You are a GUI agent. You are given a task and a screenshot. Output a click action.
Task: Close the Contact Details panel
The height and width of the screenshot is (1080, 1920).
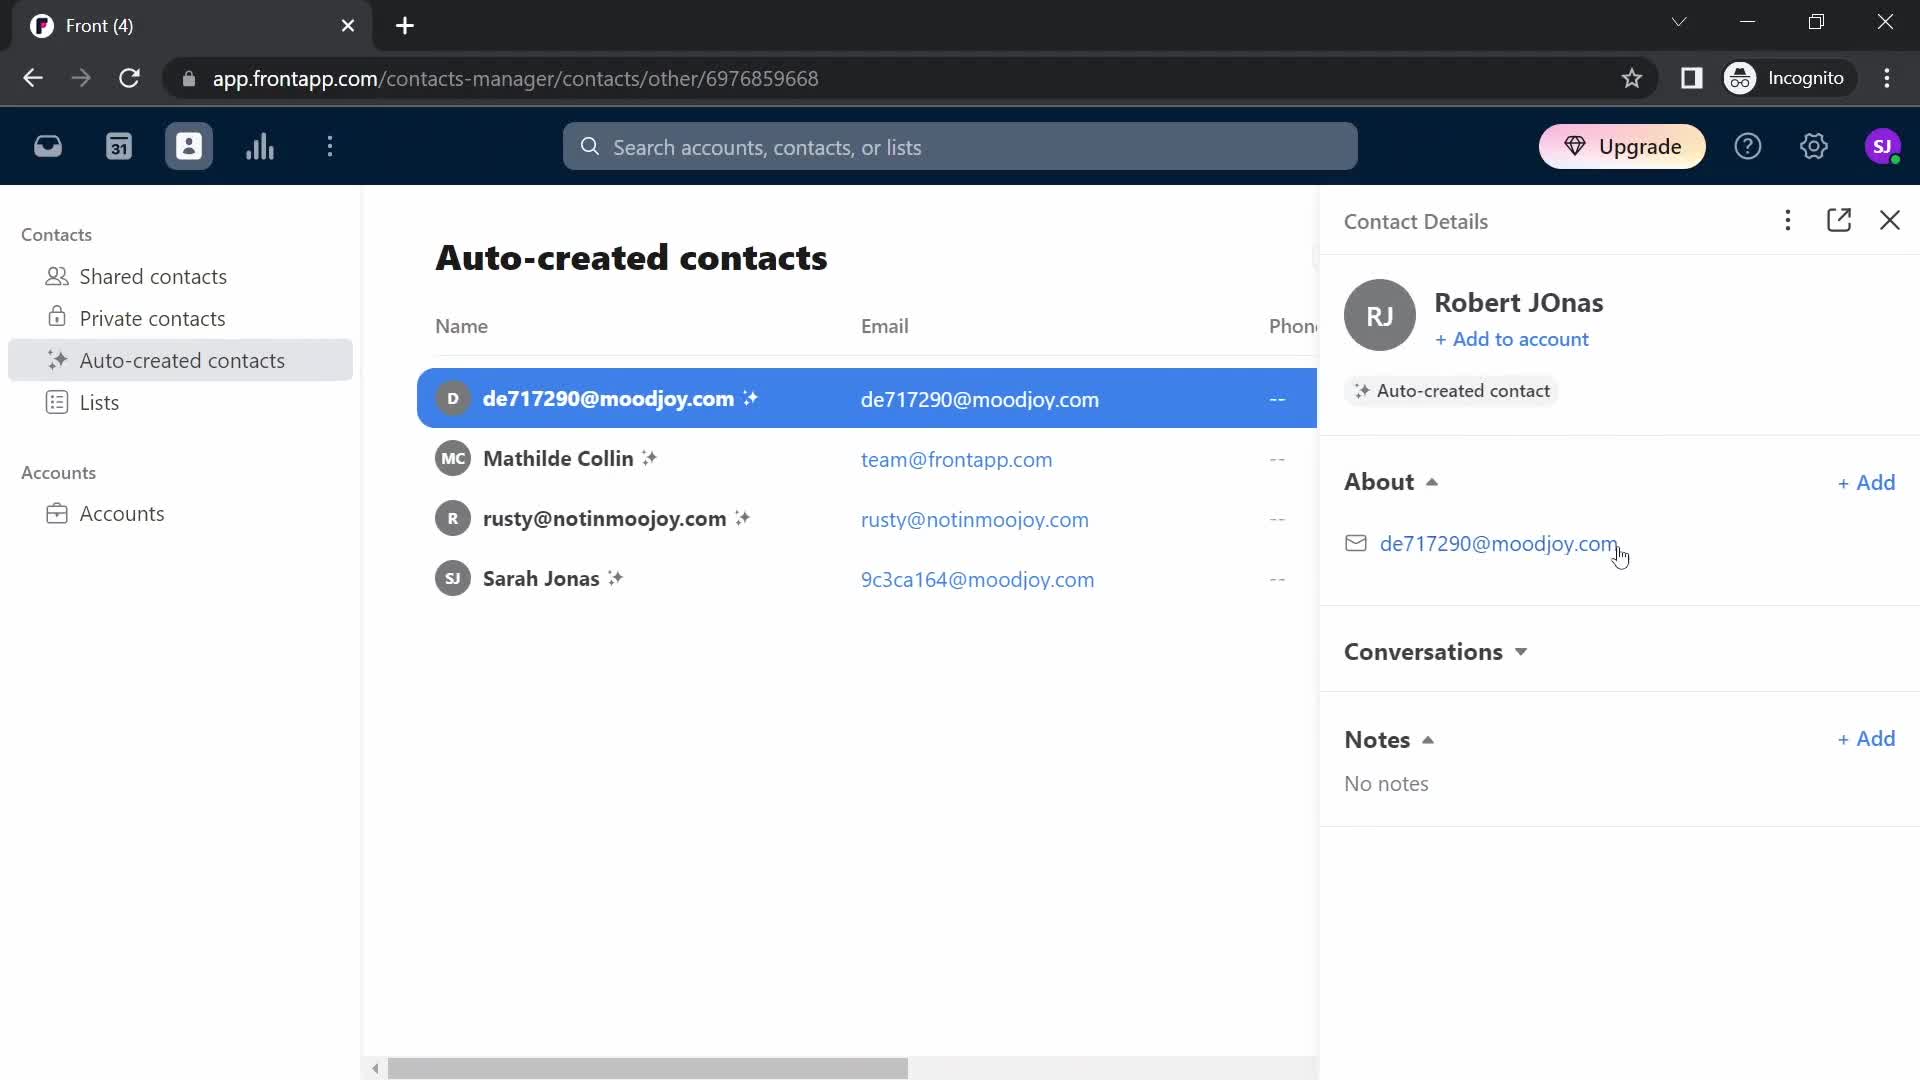[1890, 220]
